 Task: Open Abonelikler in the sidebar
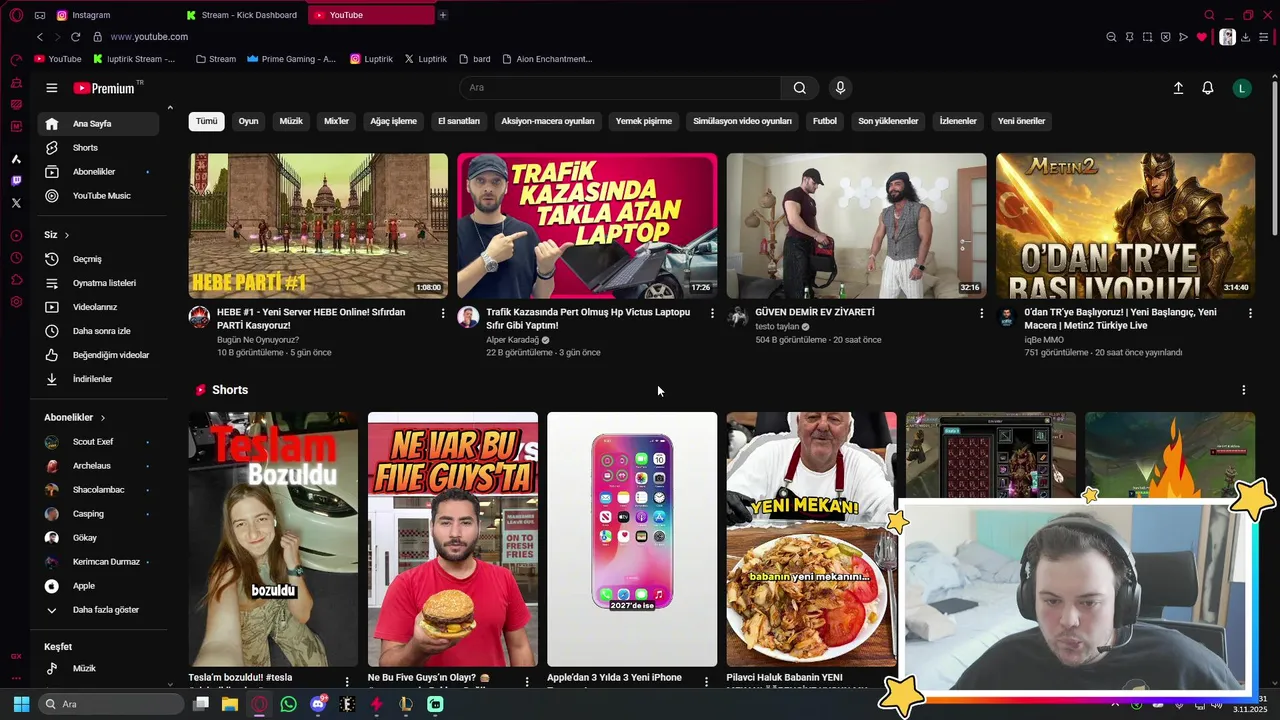pos(98,172)
